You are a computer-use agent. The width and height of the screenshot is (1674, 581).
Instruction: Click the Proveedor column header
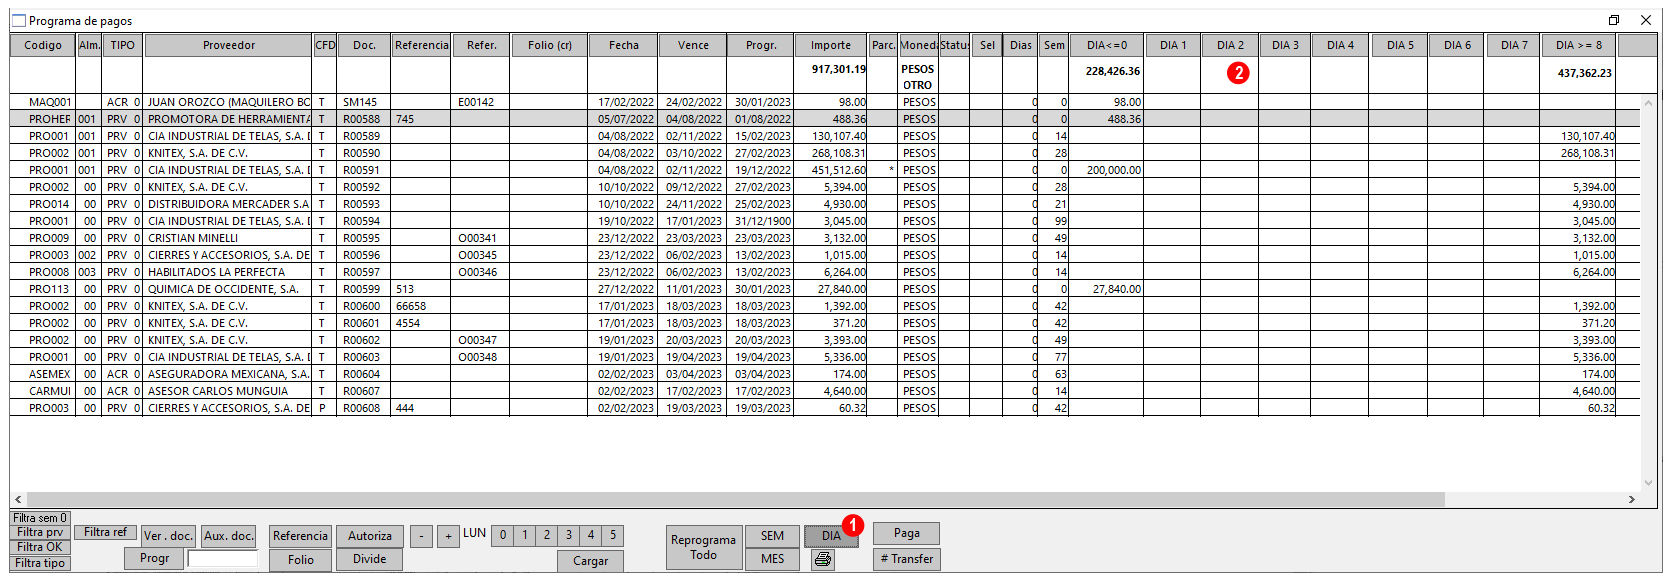pyautogui.click(x=229, y=45)
